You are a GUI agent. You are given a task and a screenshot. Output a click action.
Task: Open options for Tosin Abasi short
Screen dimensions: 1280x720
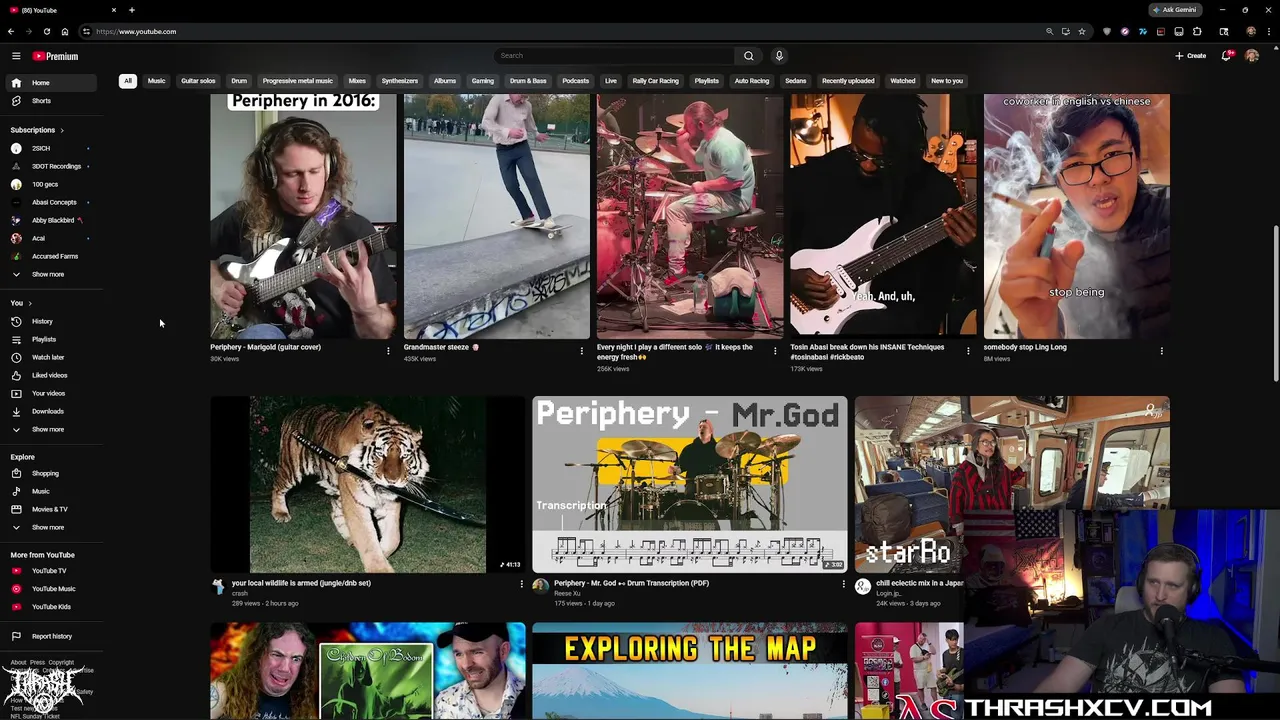point(967,351)
